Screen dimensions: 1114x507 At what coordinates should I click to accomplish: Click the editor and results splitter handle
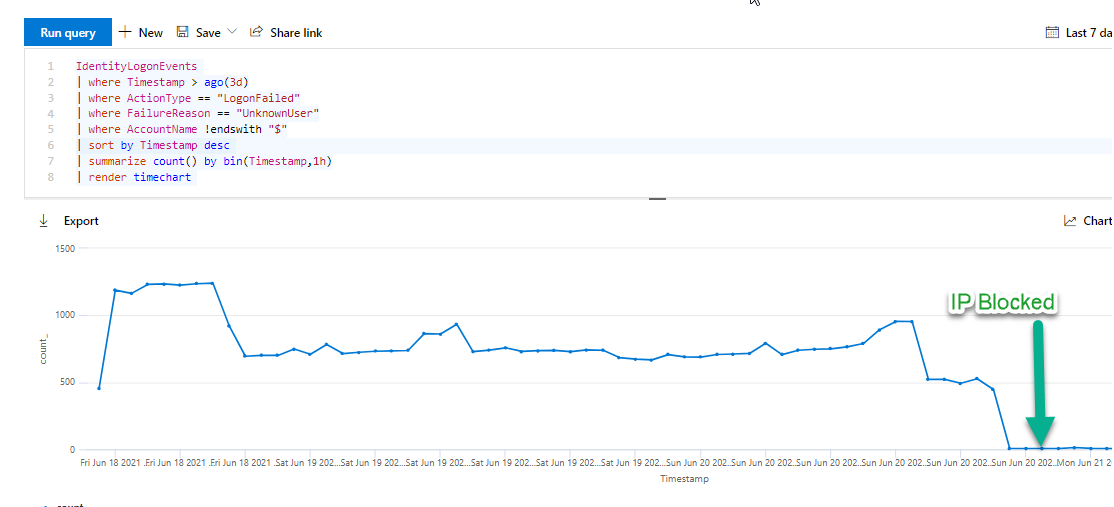[x=657, y=200]
